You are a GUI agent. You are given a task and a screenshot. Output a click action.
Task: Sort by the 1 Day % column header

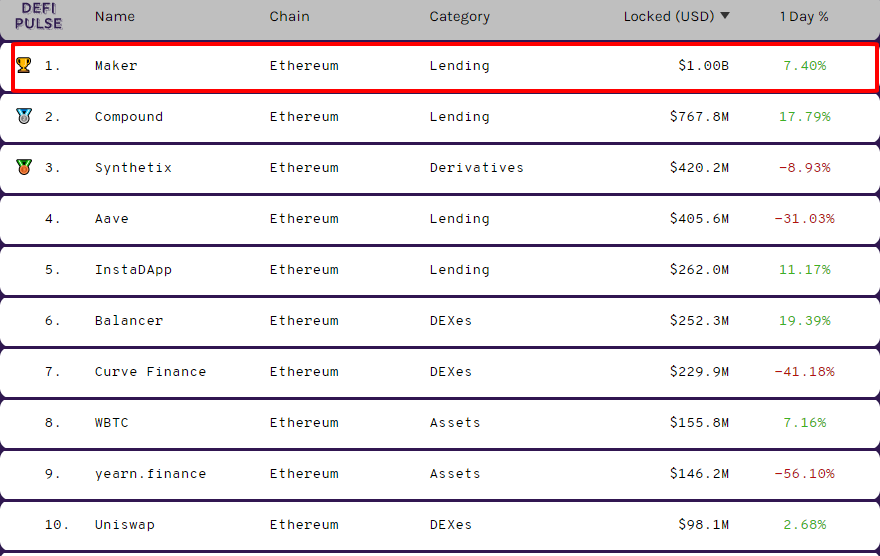[x=804, y=16]
